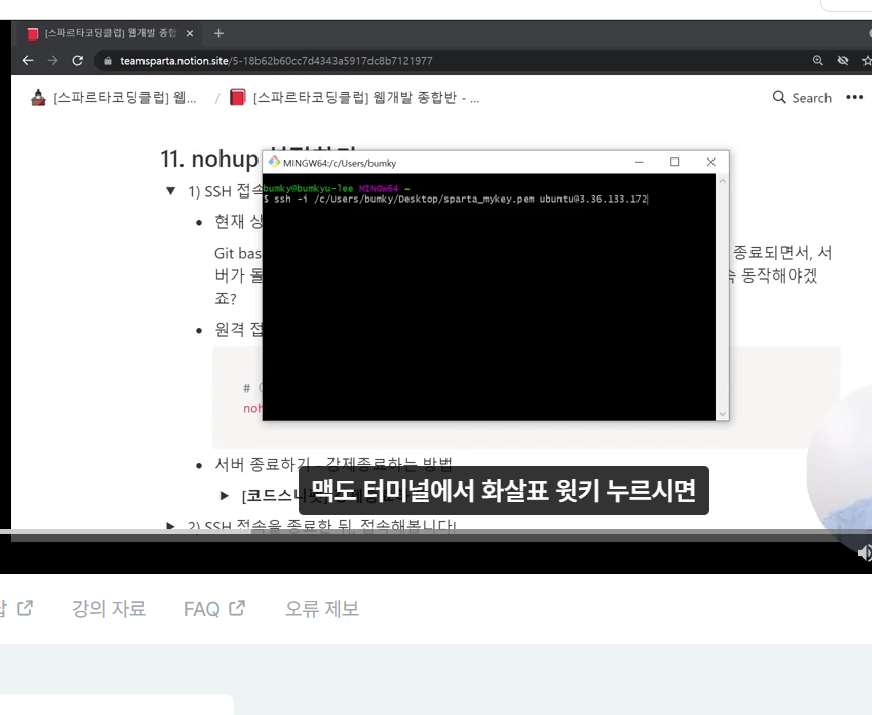The image size is (872, 715).
Task: Click the ssh command line in terminal
Action: coord(455,199)
